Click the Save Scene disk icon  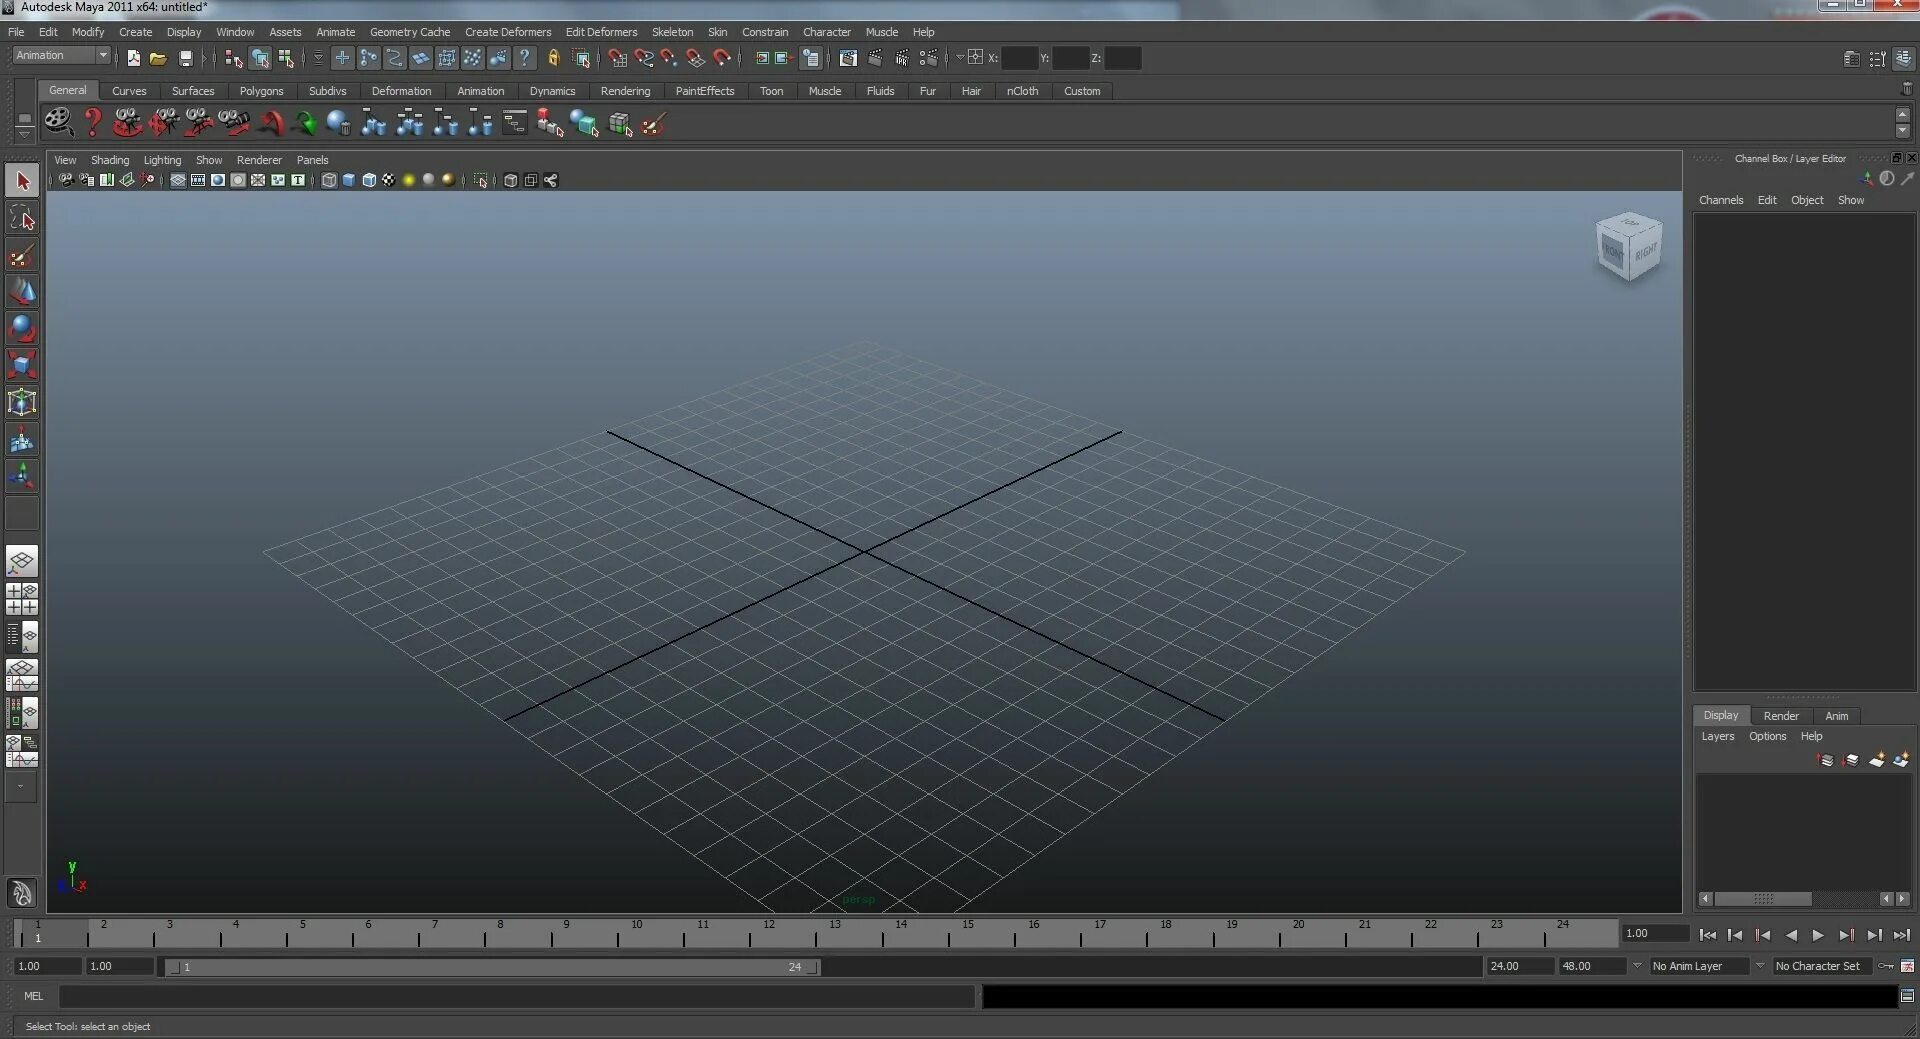pos(185,58)
